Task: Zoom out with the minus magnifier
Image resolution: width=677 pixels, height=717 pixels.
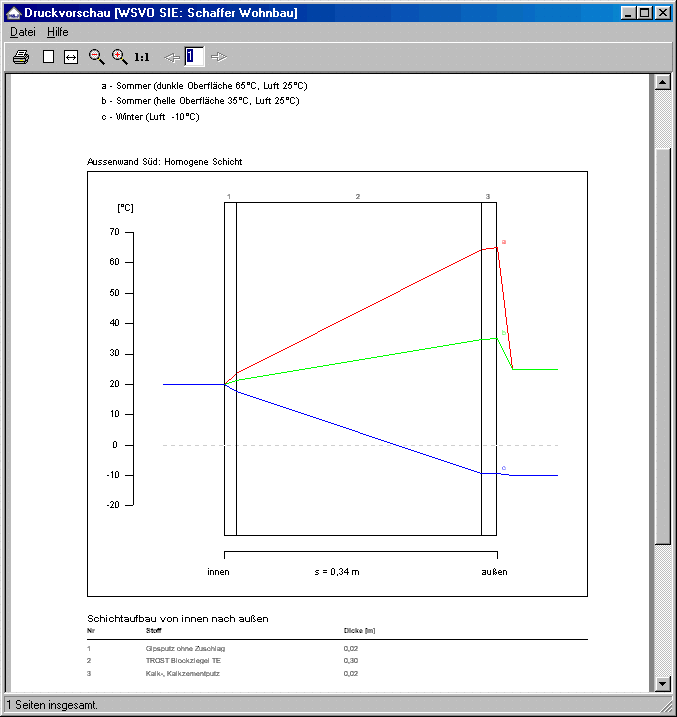Action: pyautogui.click(x=97, y=57)
